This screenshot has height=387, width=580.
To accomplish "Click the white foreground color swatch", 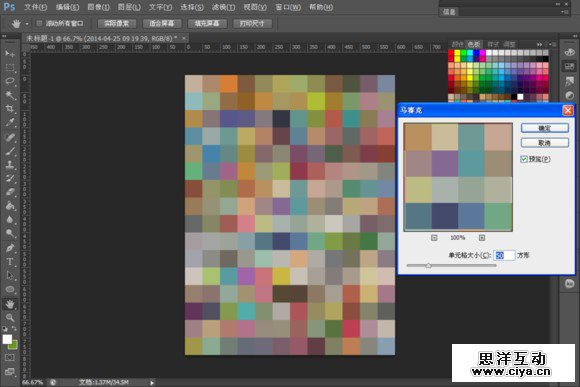I will coord(7,339).
